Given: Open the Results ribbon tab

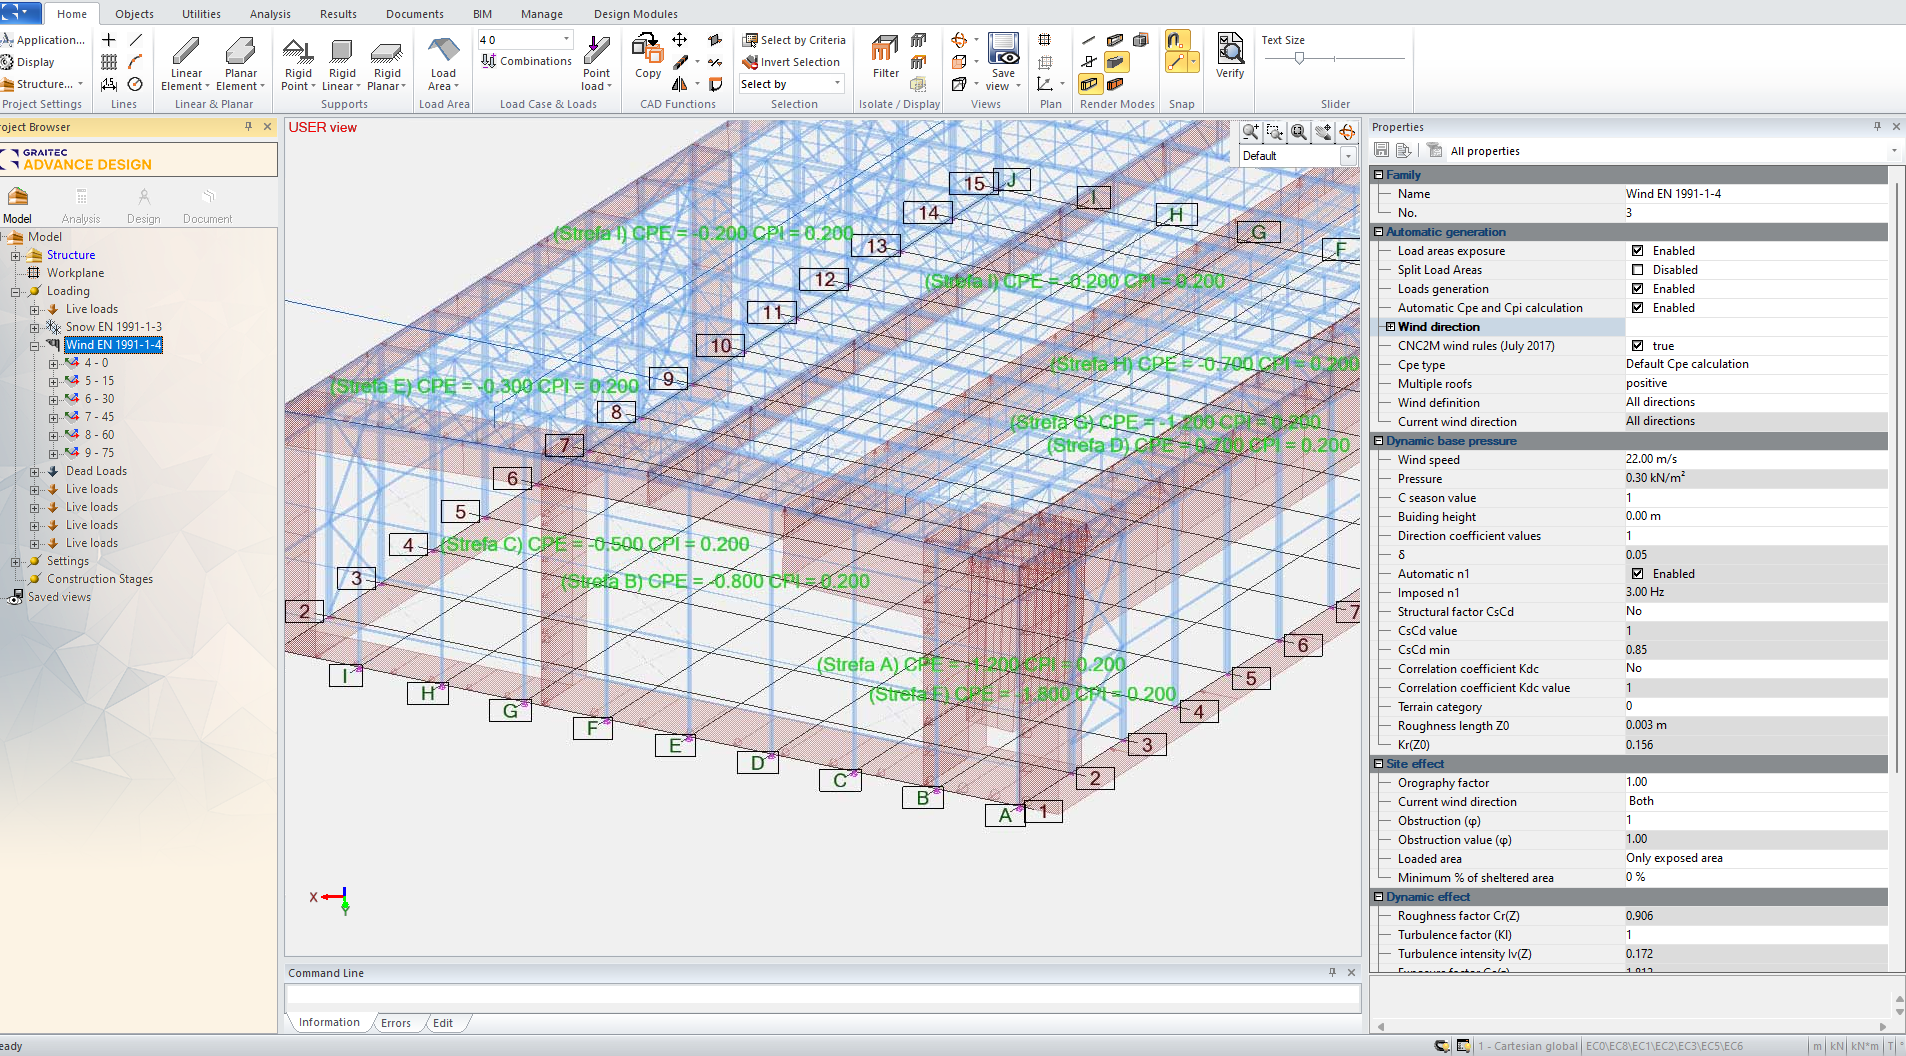Looking at the screenshot, I should click(338, 14).
